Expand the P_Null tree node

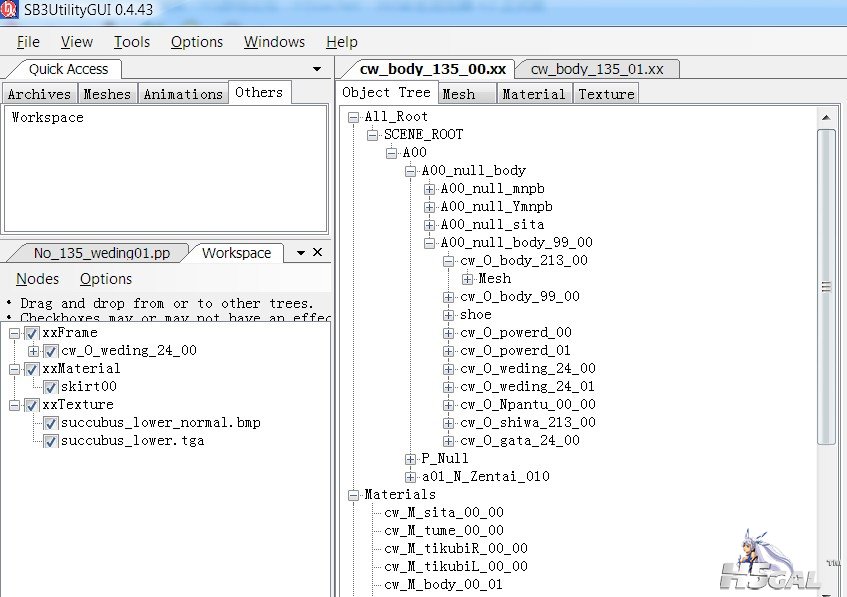click(411, 459)
